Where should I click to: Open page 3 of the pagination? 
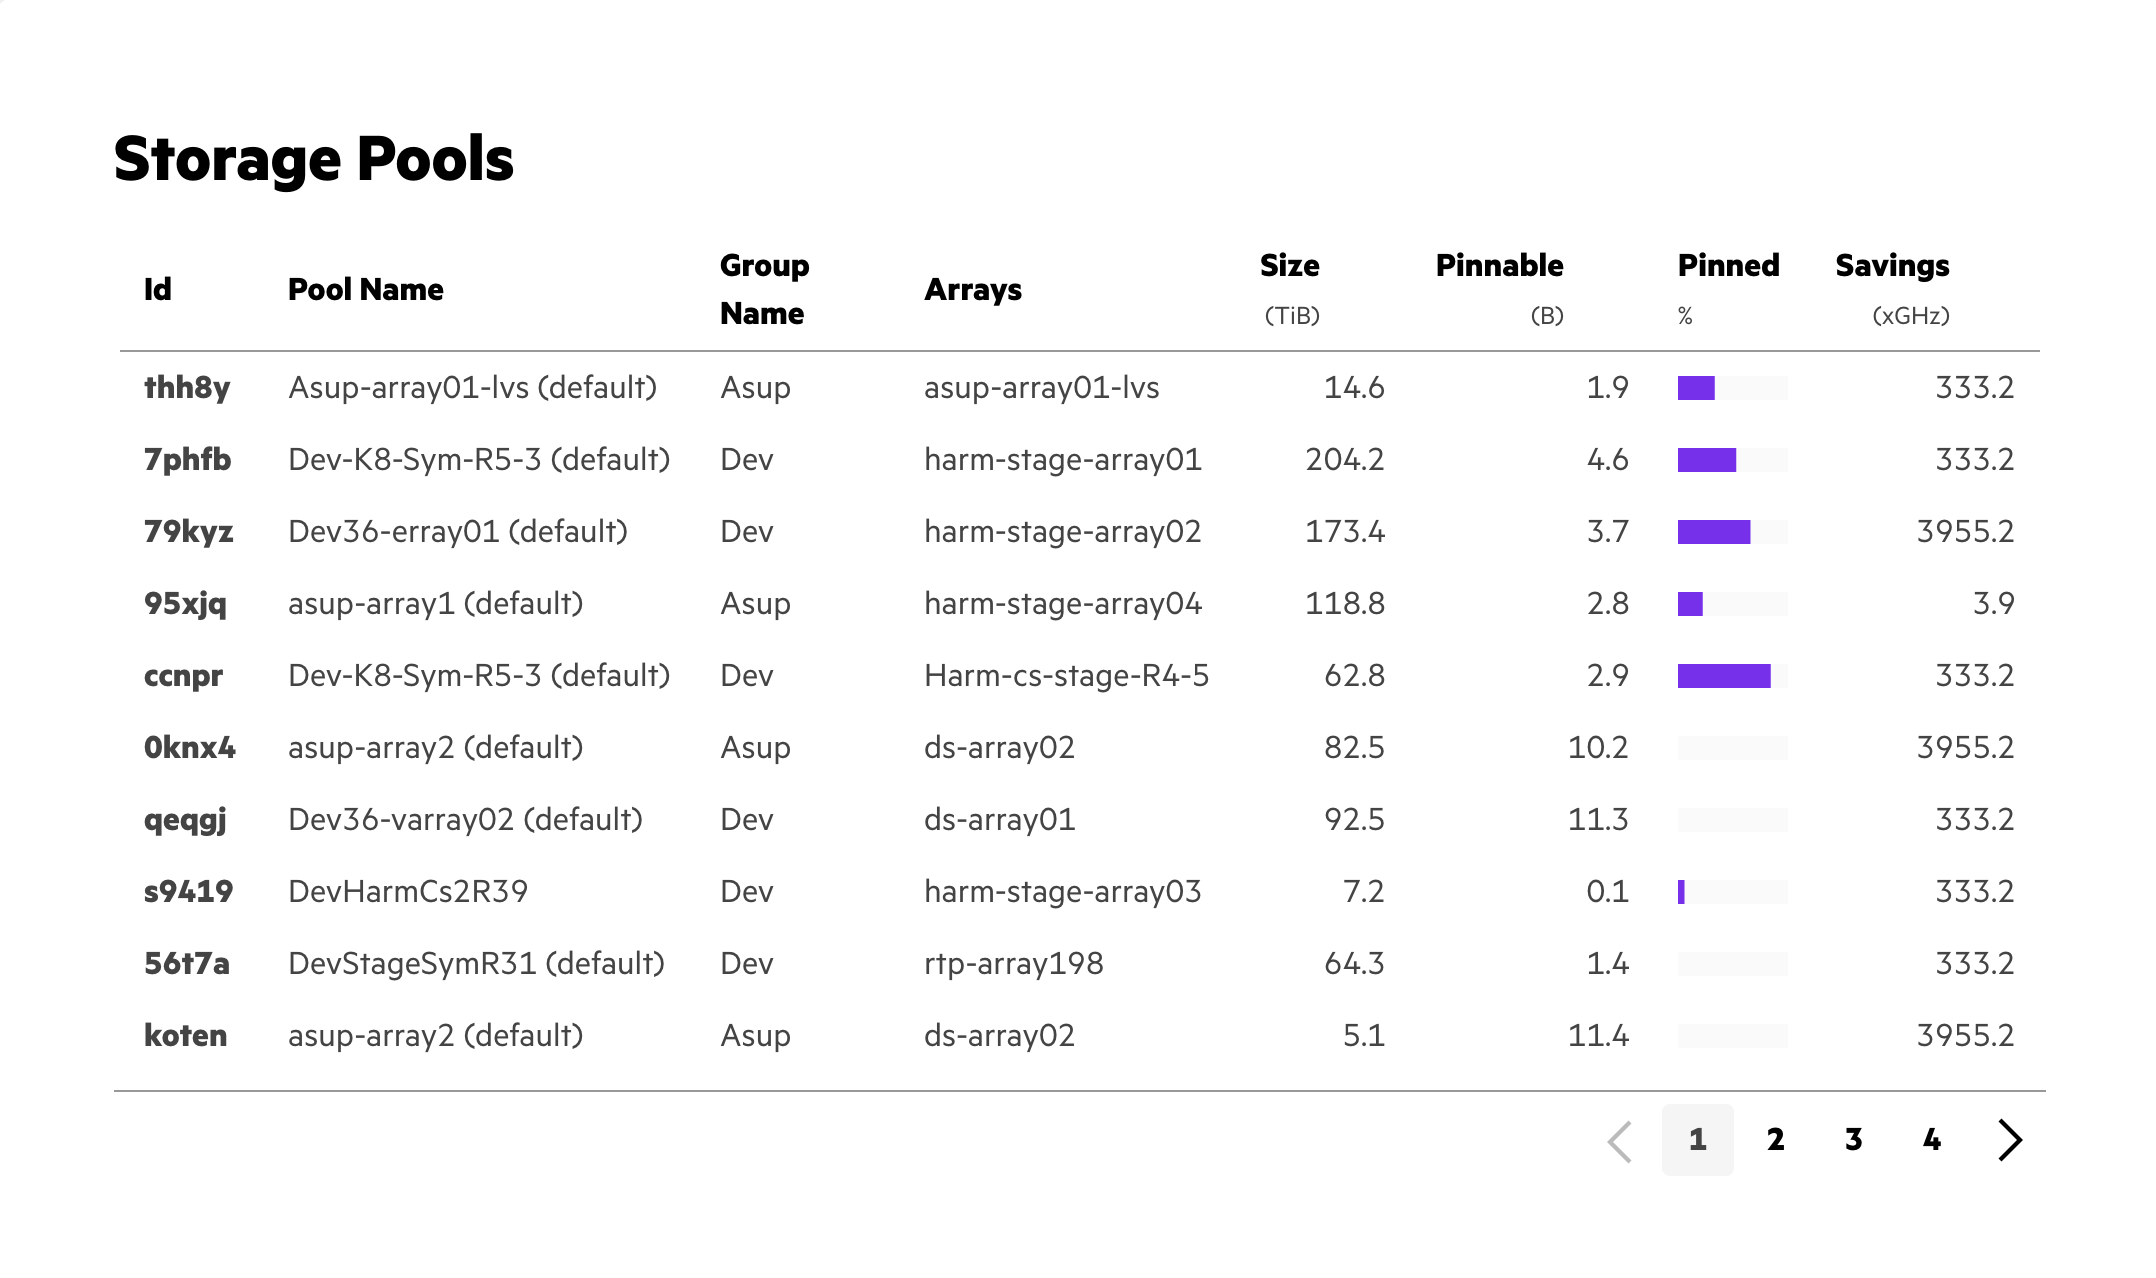click(x=1853, y=1140)
